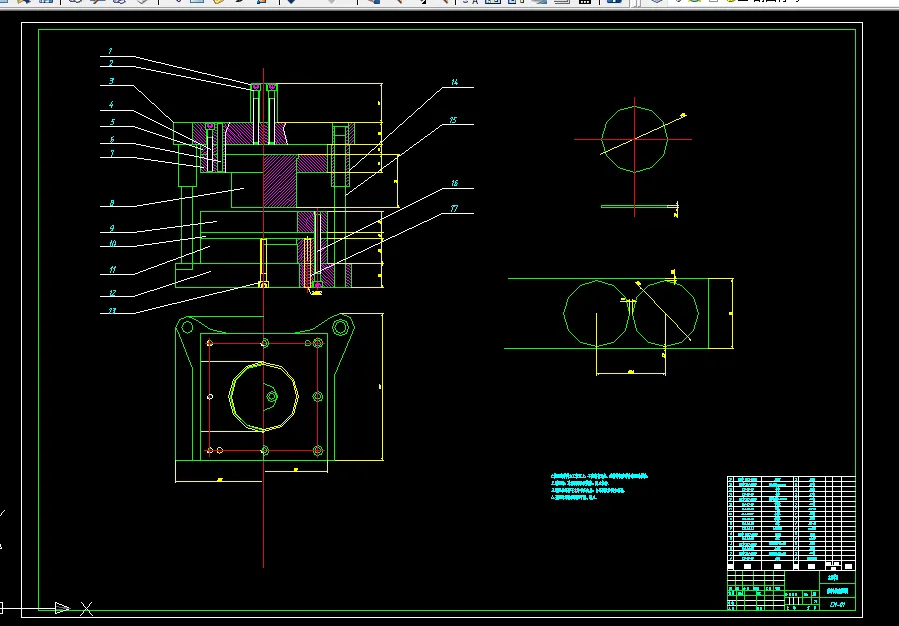Select the magenta hatched central punch section
Screen dimensions: 899x626
[279, 181]
